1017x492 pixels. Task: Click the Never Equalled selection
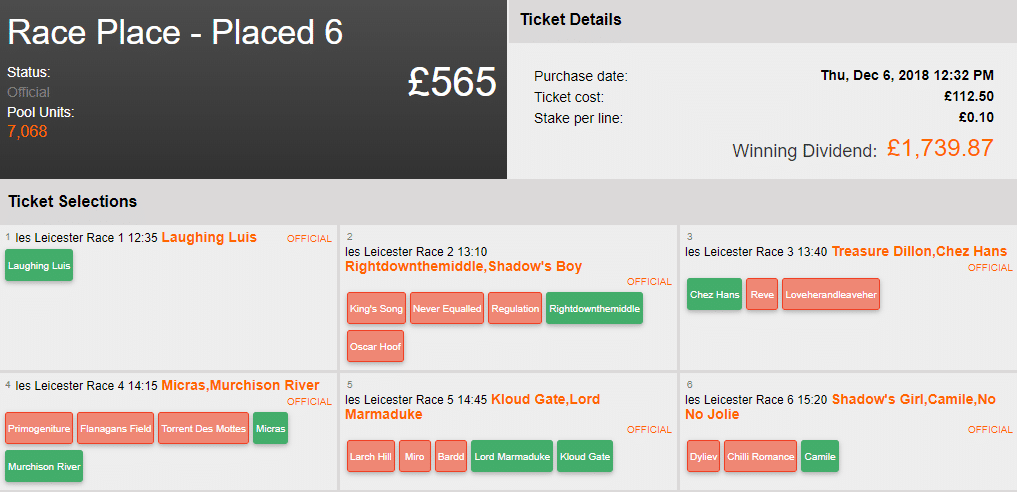point(446,309)
